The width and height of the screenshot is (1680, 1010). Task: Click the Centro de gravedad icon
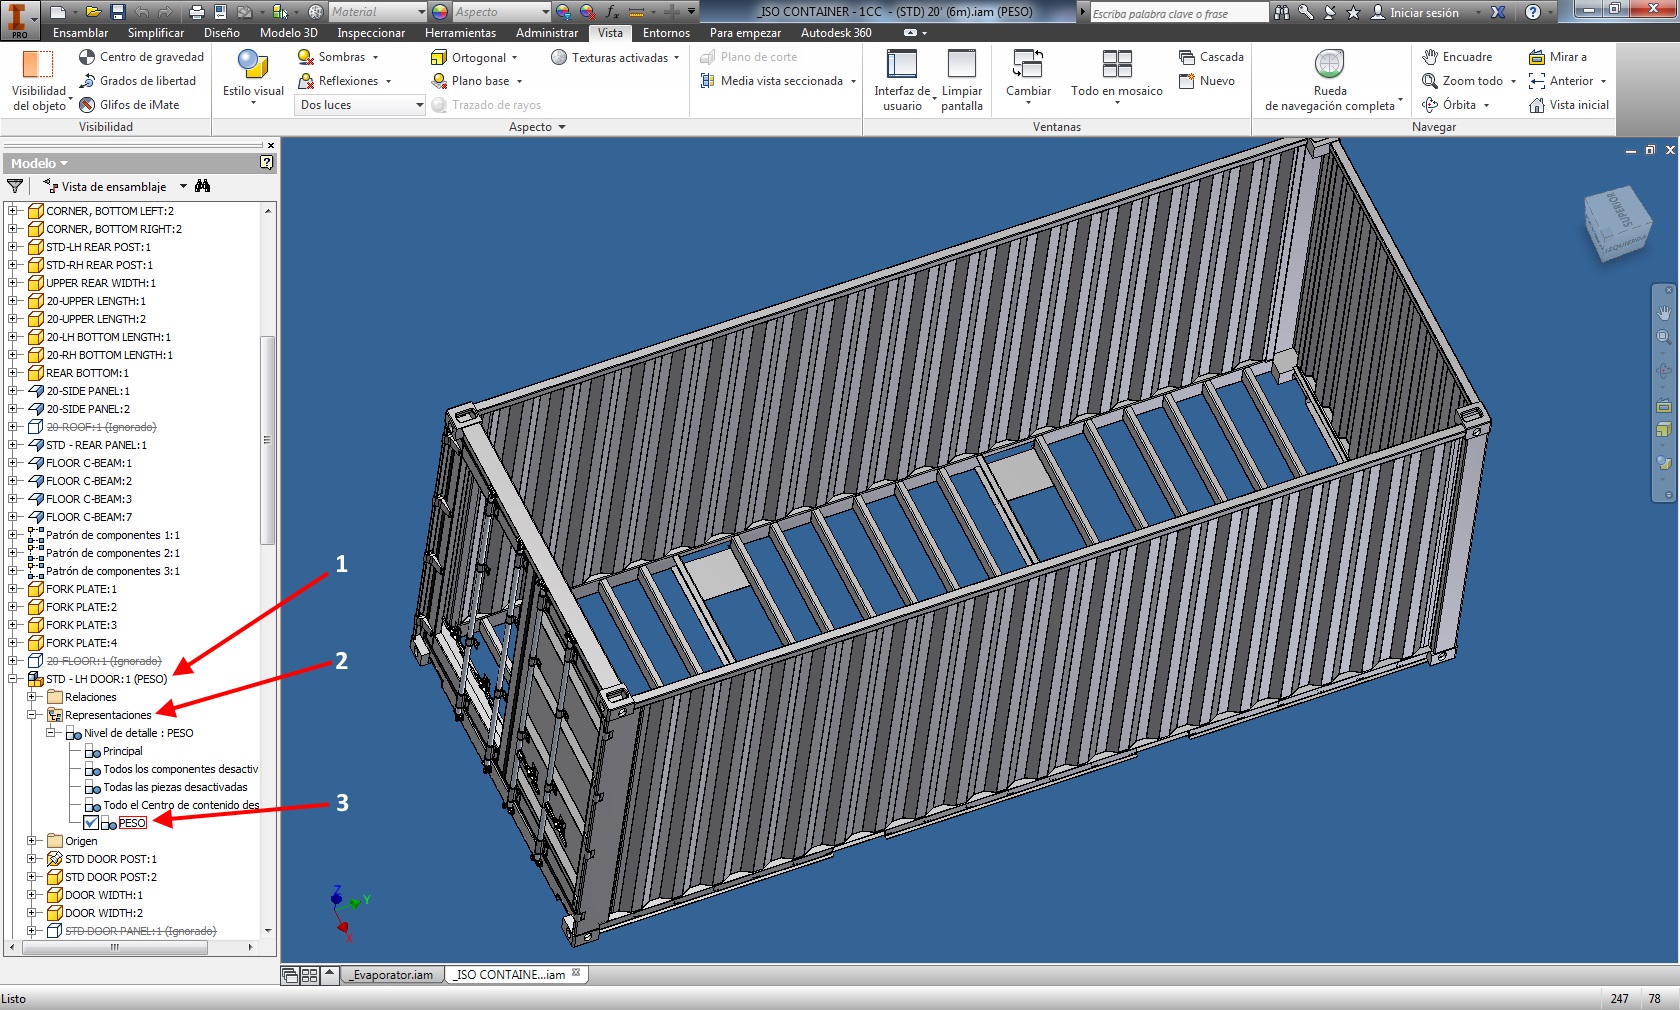click(x=87, y=57)
